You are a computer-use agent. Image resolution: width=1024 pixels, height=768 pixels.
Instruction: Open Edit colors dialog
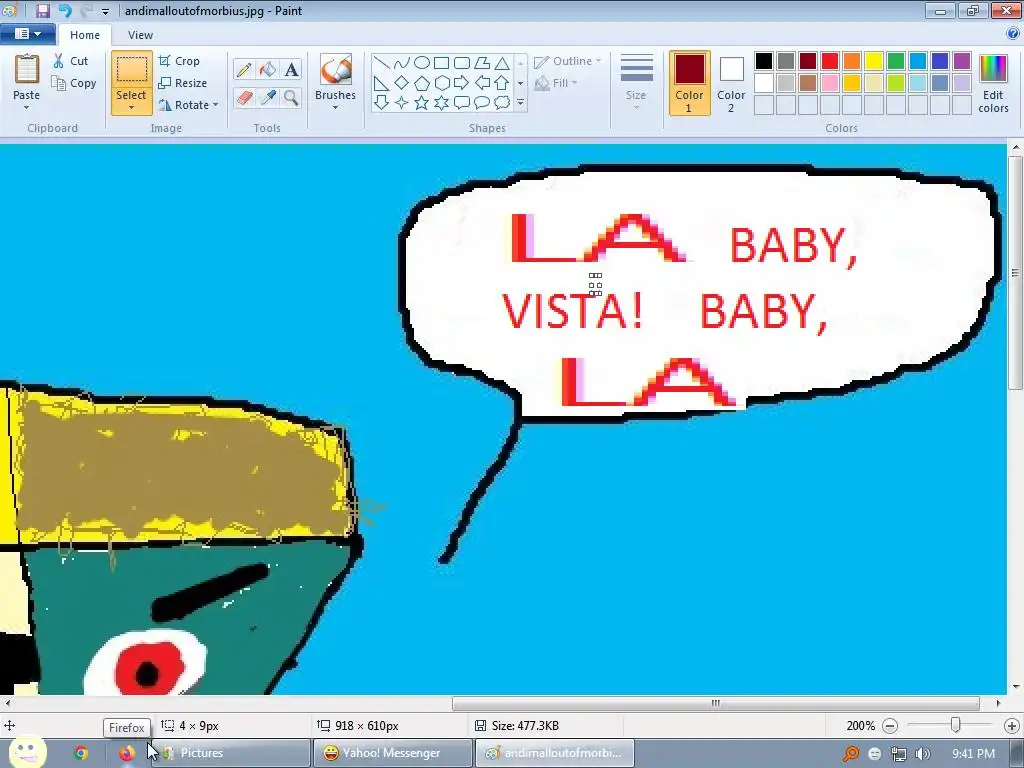point(993,84)
